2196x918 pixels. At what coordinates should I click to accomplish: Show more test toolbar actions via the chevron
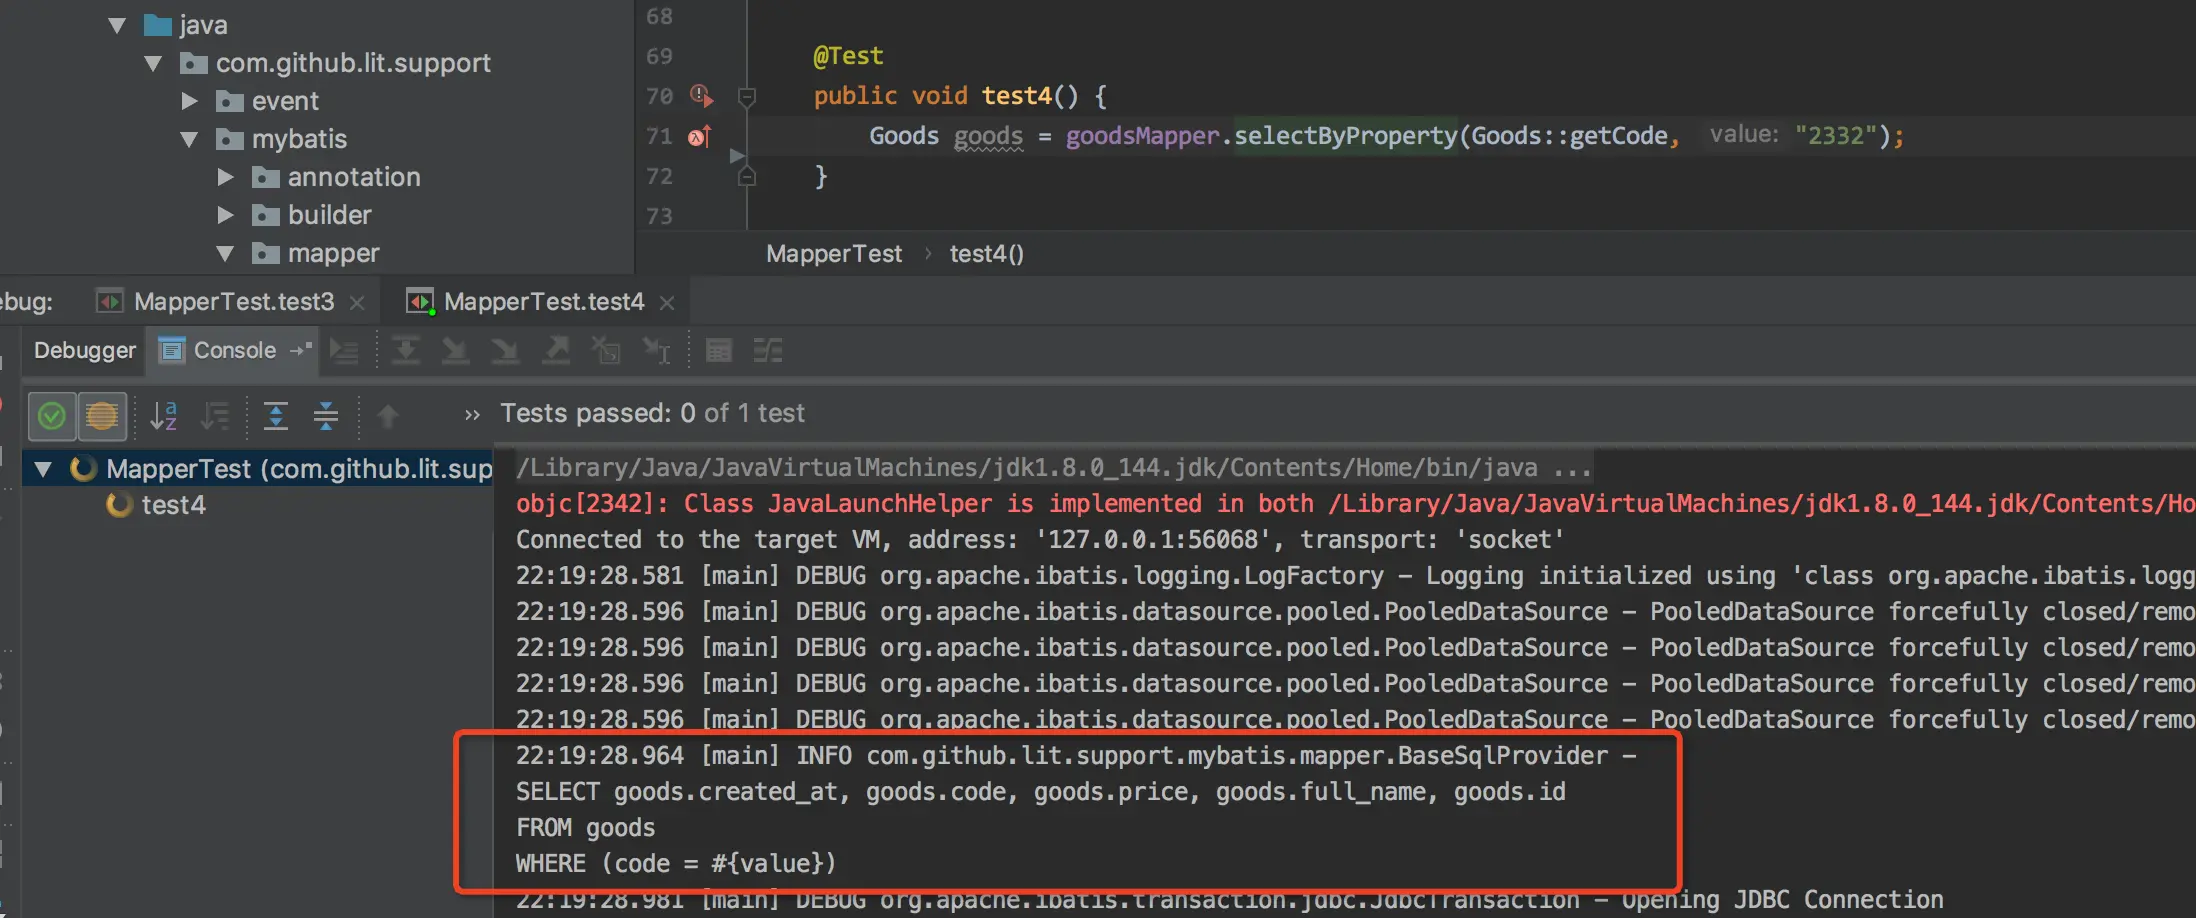472,415
